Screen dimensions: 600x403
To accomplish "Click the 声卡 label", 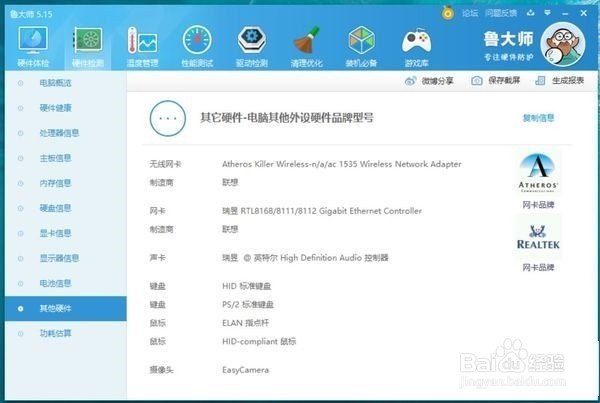I will pyautogui.click(x=157, y=258).
